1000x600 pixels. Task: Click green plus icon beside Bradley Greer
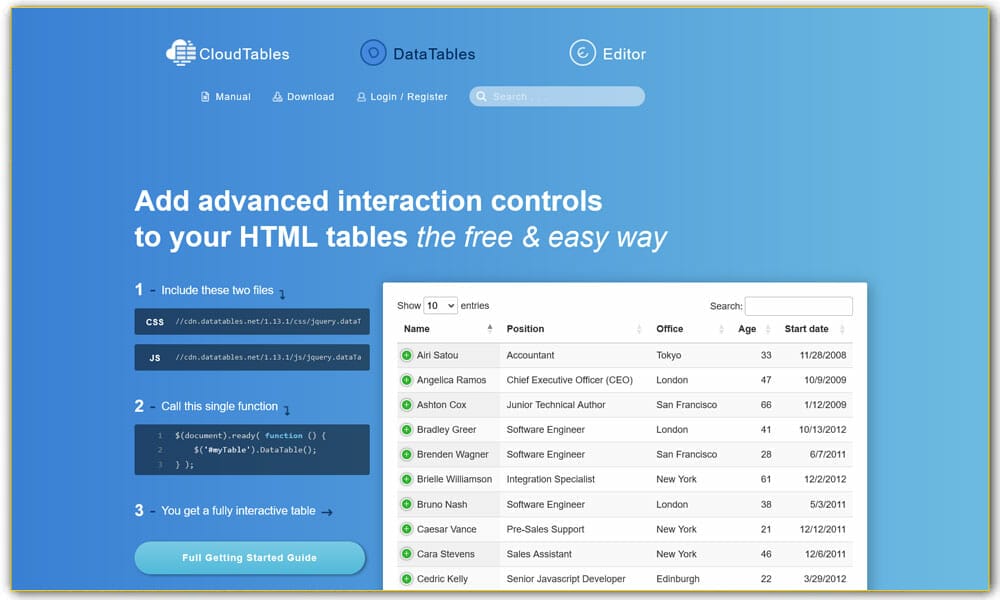tap(407, 430)
